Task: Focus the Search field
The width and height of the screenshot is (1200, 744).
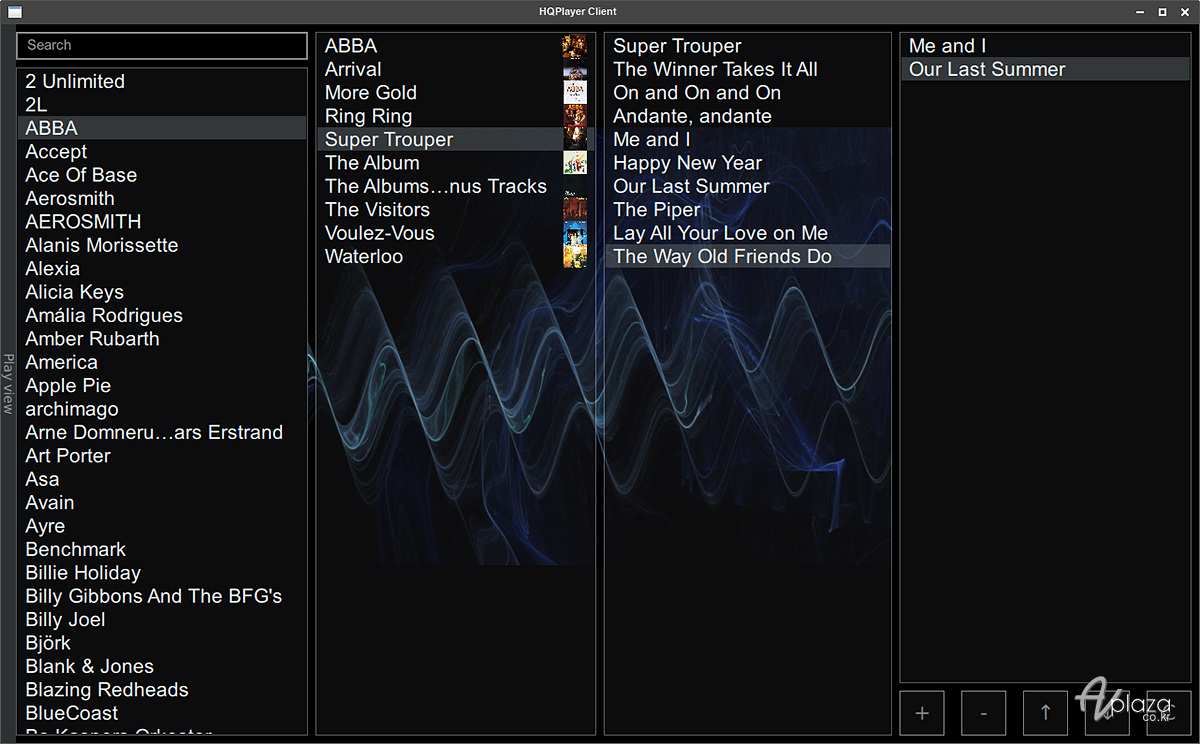Action: pos(162,46)
